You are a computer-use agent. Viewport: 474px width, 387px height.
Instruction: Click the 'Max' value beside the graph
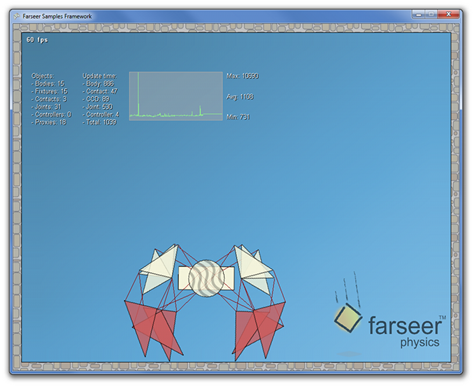243,76
